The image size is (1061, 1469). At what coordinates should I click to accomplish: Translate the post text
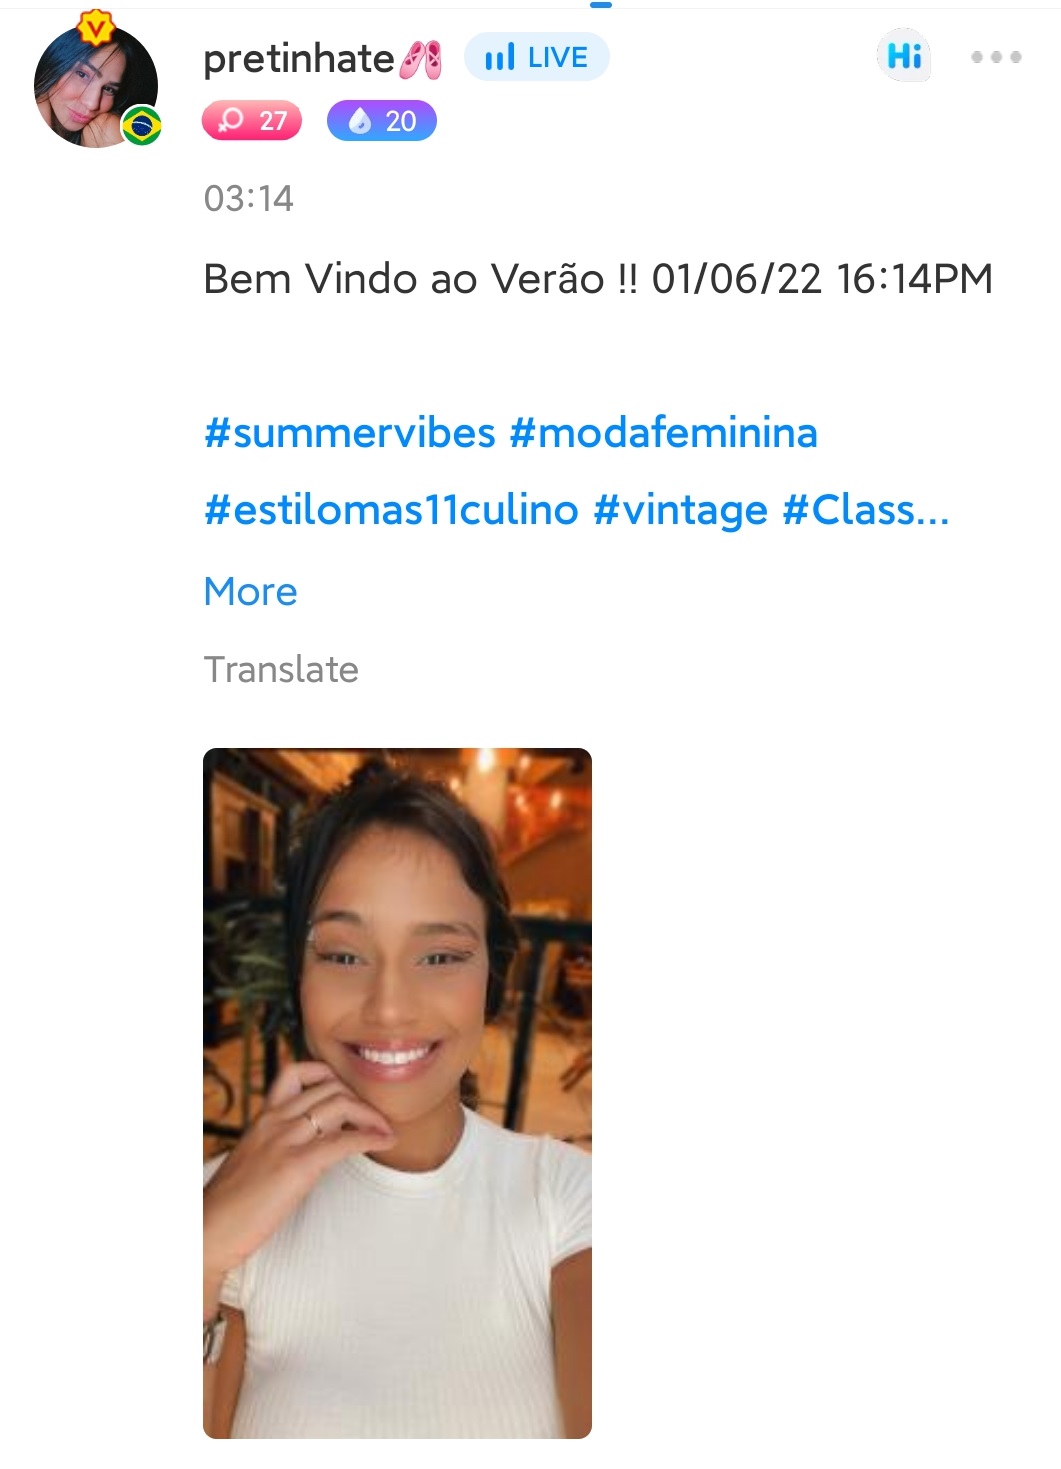pos(281,670)
